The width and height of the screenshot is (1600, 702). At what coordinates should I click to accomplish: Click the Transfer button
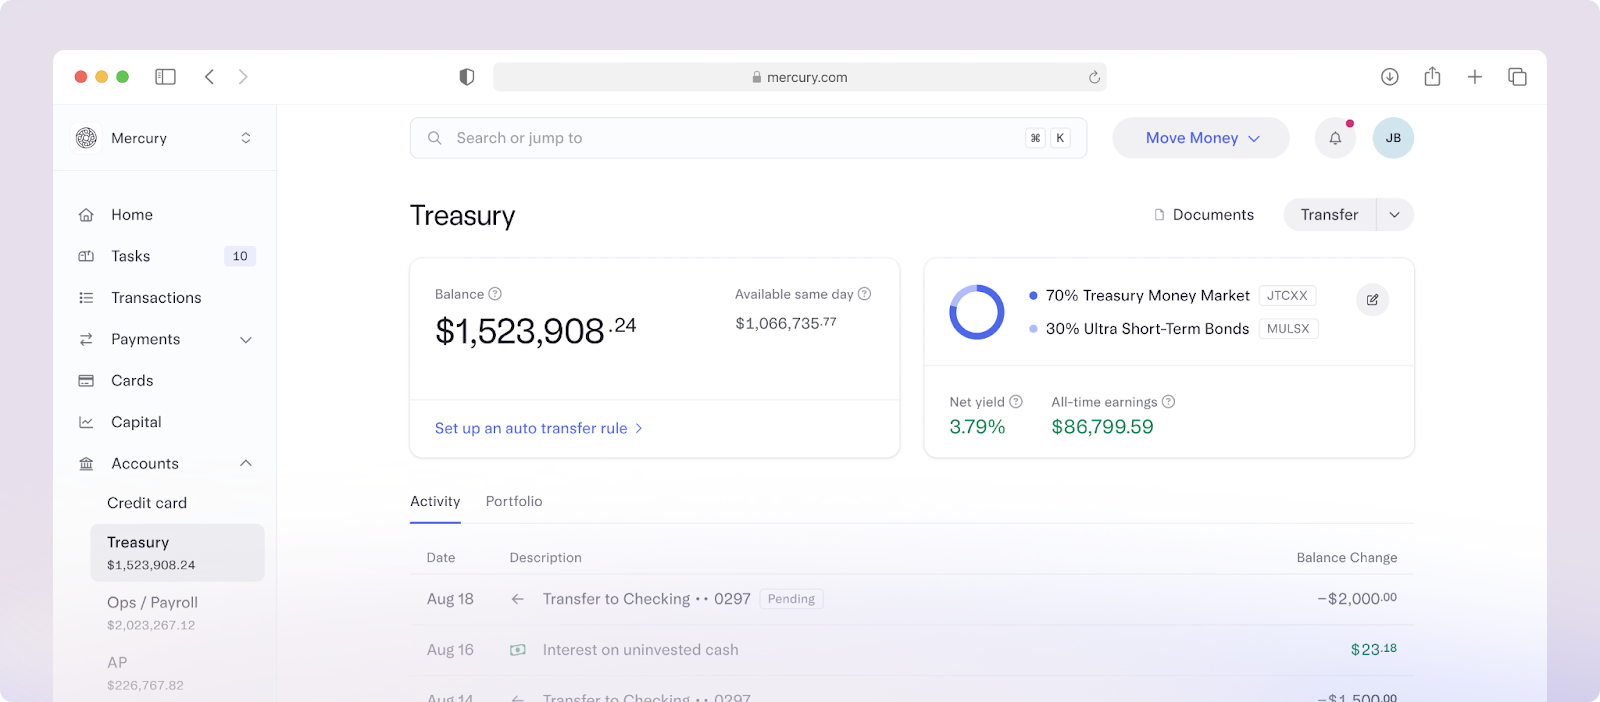tap(1330, 215)
